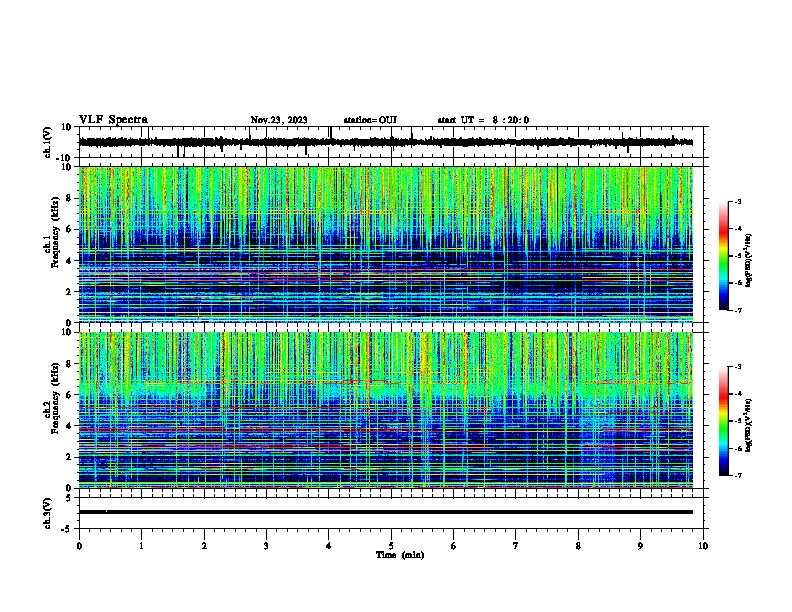
Task: Click the time axis tick label "6"
Action: (x=454, y=546)
